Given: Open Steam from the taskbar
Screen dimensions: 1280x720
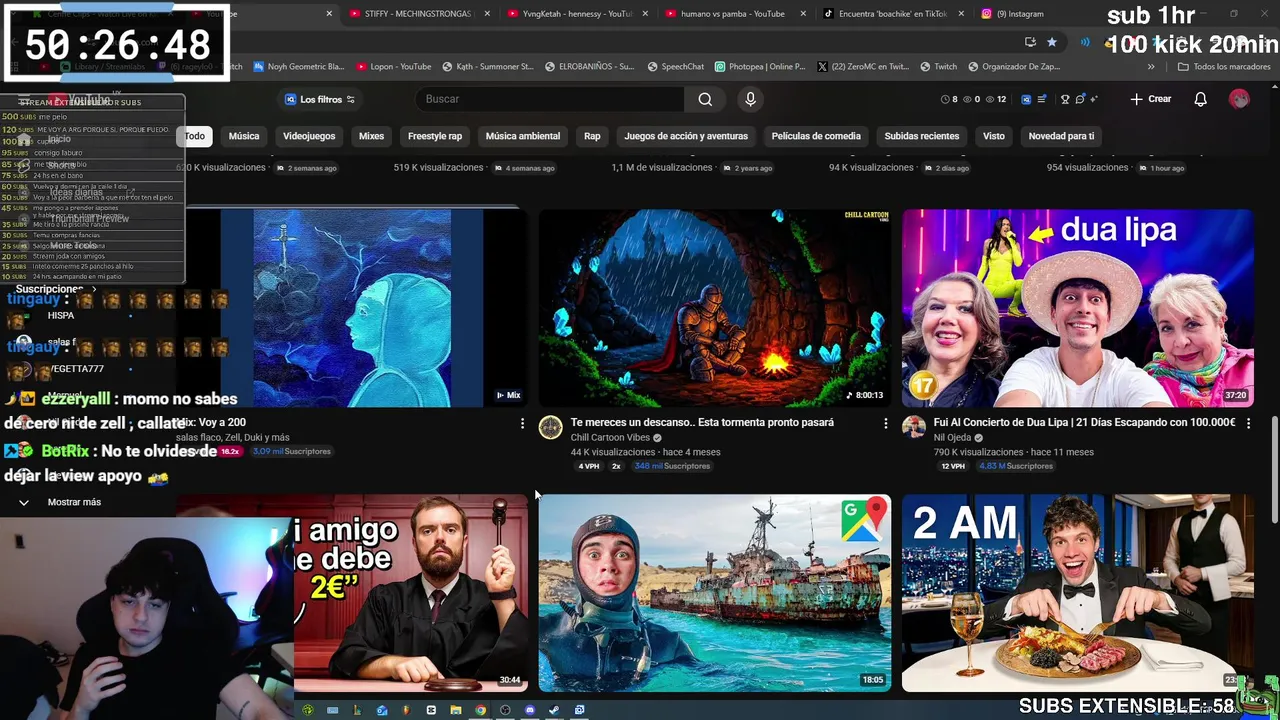Looking at the screenshot, I should [x=554, y=710].
